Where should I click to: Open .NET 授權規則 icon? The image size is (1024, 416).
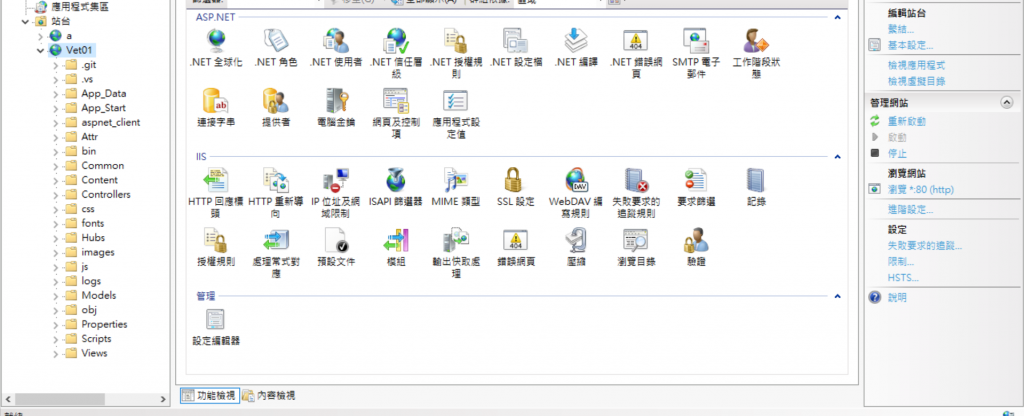[456, 41]
